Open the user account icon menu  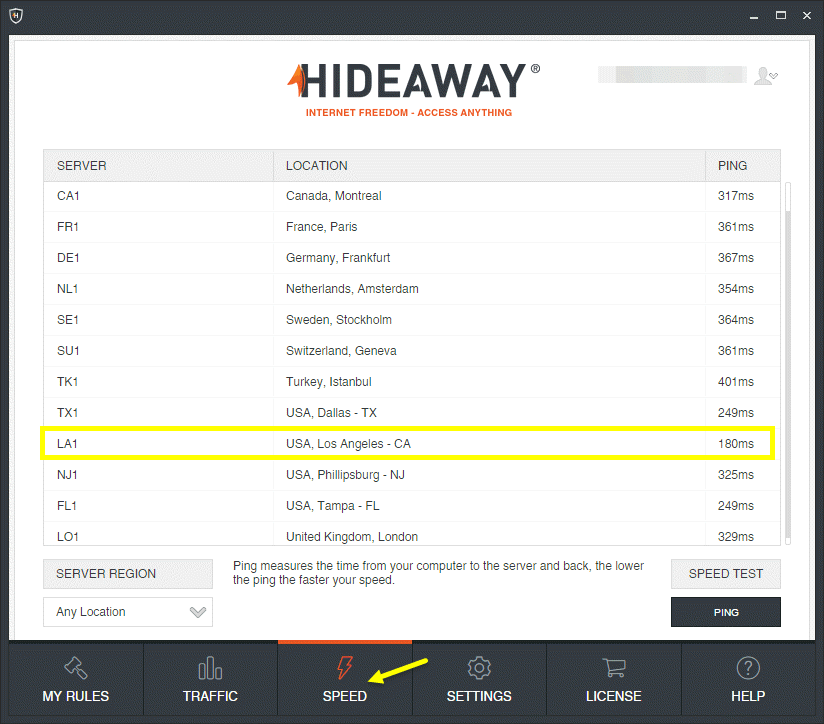(x=766, y=76)
